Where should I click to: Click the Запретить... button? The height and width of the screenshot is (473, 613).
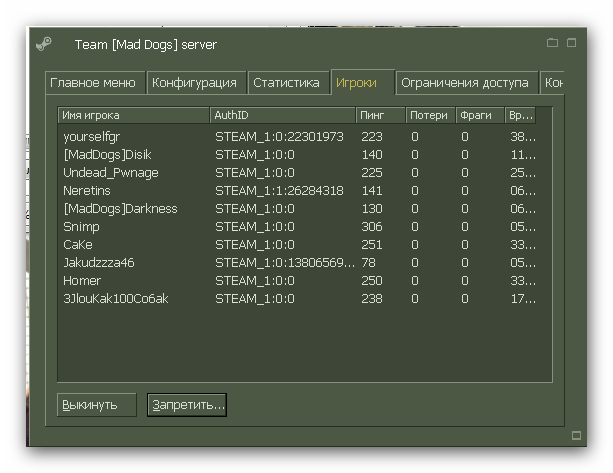point(187,405)
